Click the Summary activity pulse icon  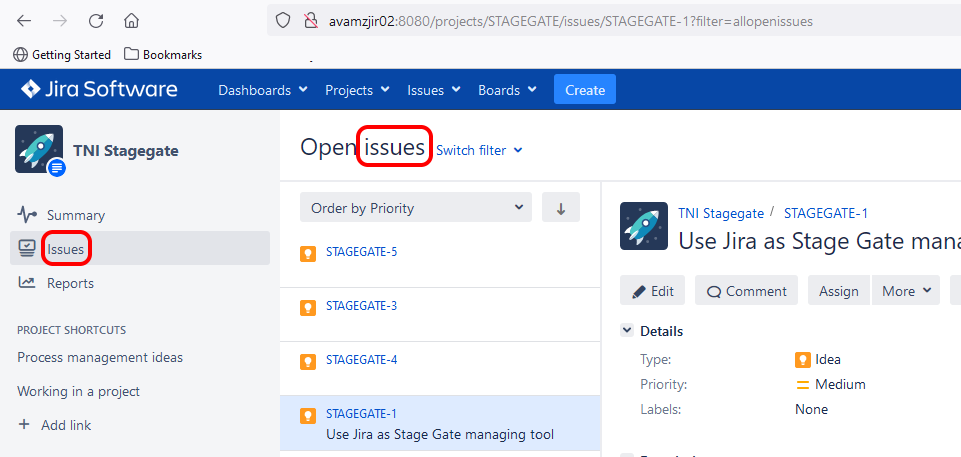coord(27,215)
